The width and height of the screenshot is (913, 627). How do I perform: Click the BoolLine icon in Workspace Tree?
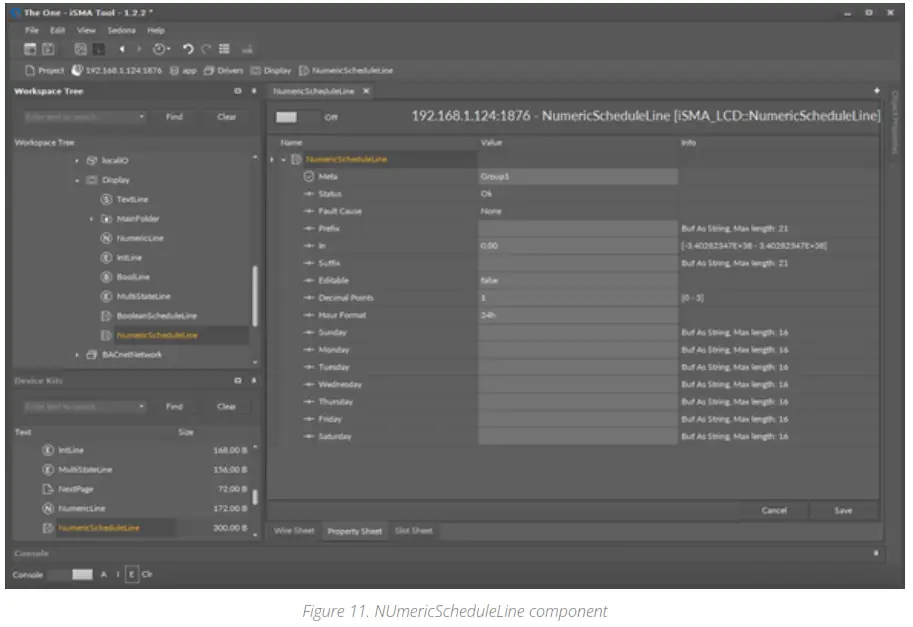(105, 277)
